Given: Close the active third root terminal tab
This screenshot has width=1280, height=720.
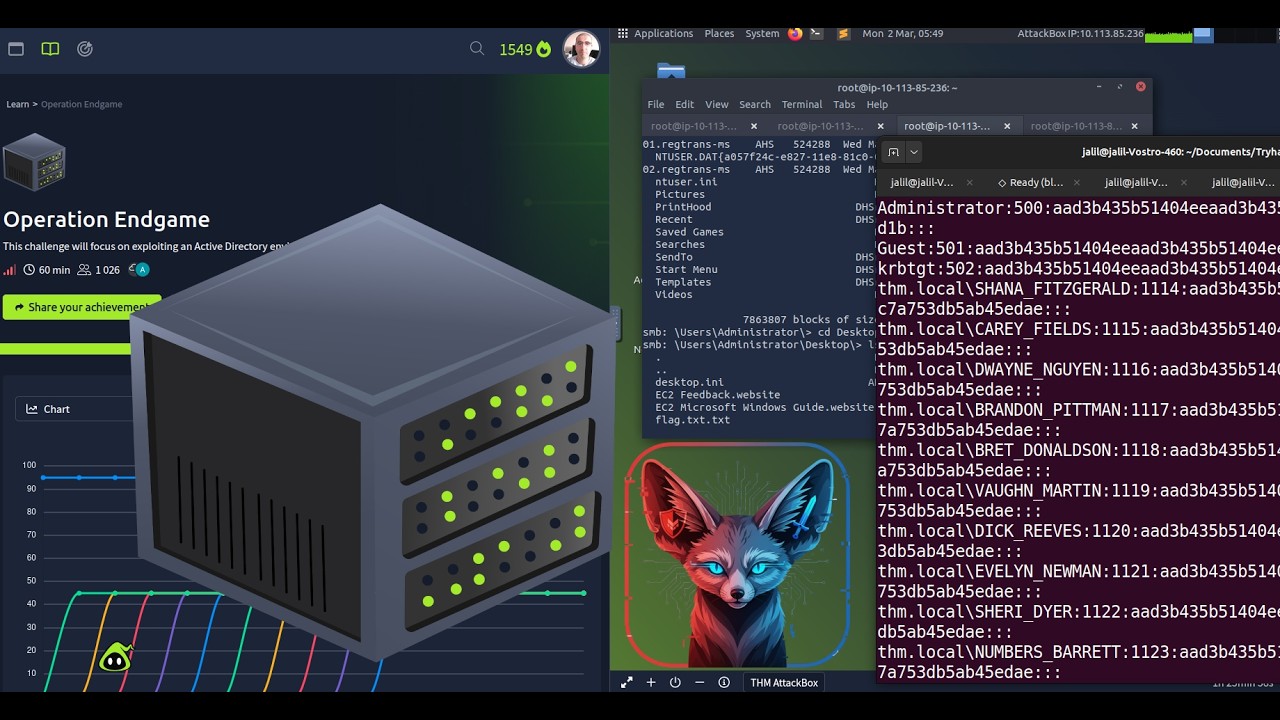Looking at the screenshot, I should (1007, 126).
